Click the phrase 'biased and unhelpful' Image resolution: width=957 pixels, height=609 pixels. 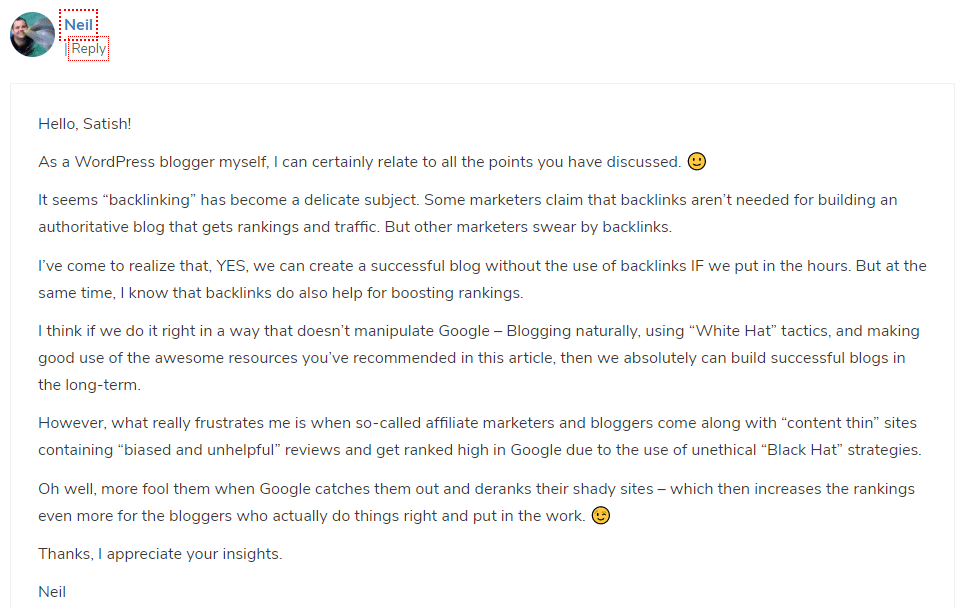[x=202, y=450]
